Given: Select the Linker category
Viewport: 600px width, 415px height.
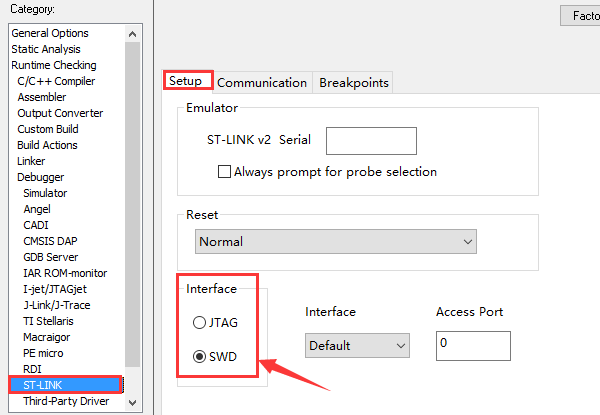Looking at the screenshot, I should tap(31, 161).
